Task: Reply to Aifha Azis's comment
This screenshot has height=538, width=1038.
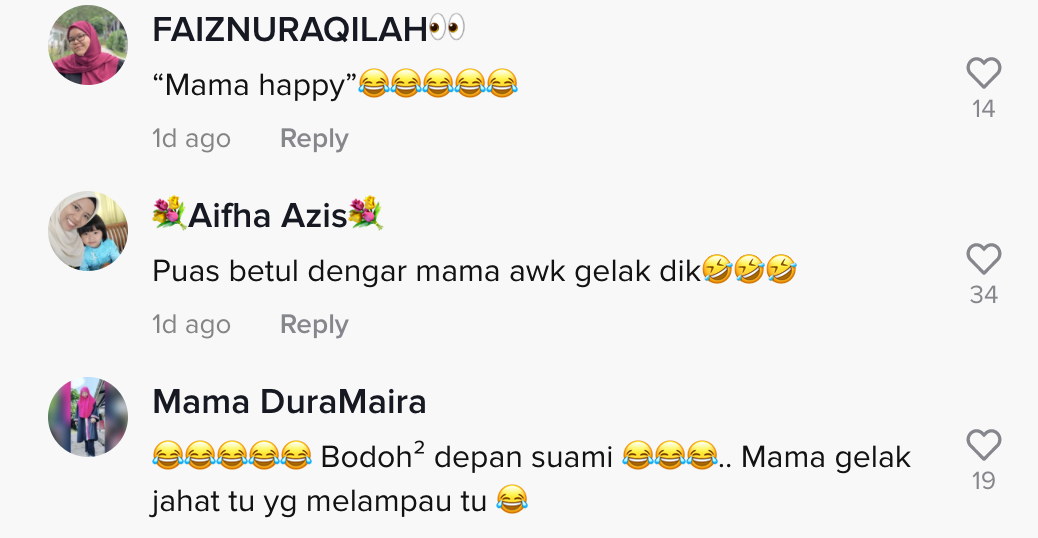Action: pos(314,325)
